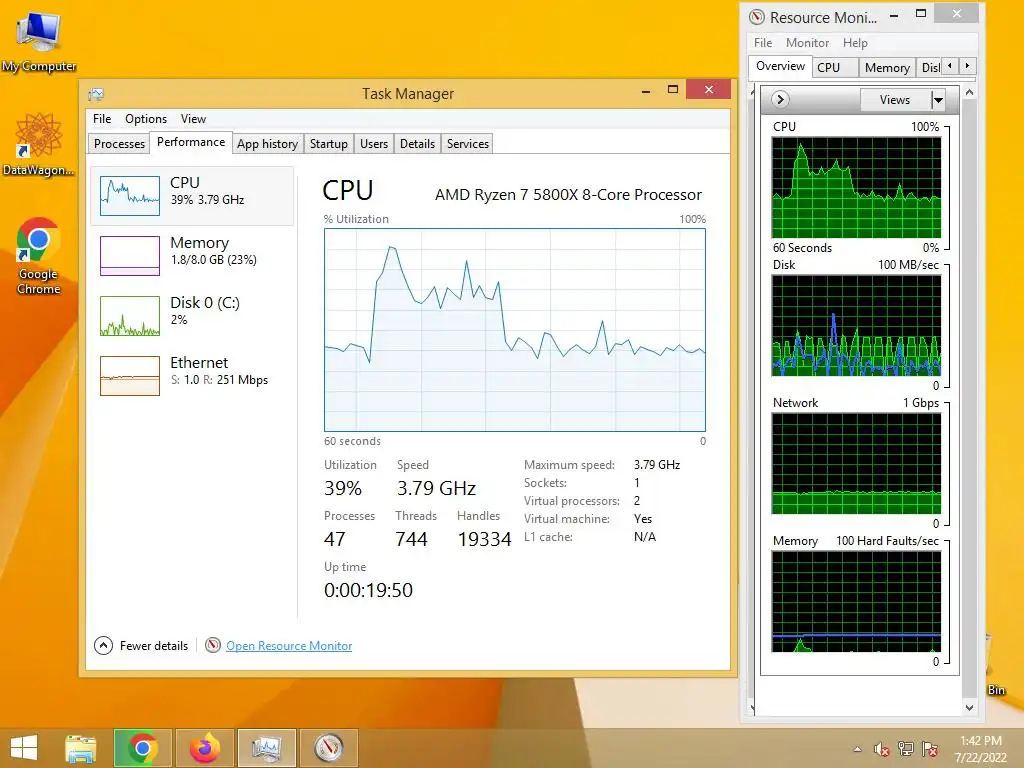Select the Disk 0 (C:) performance item
This screenshot has width=1024, height=768.
[192, 315]
